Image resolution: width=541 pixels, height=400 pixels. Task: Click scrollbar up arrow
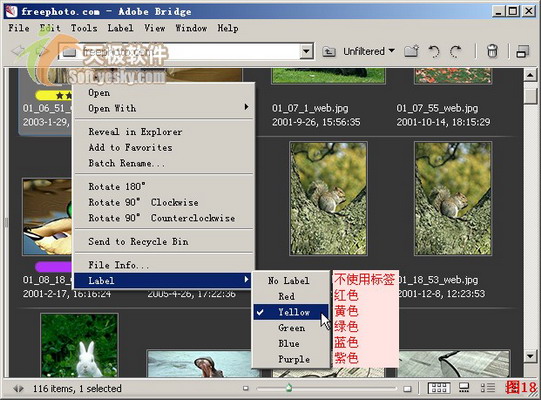tap(530, 75)
